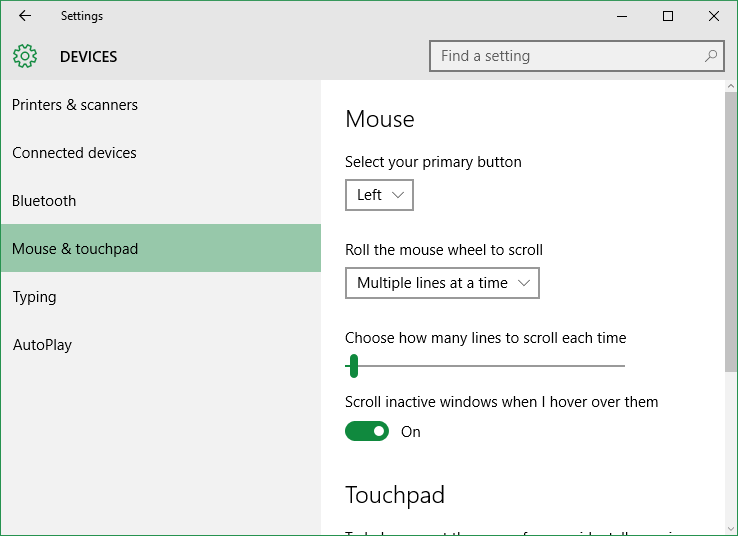Viewport: 738px width, 536px height.
Task: Go back using the back arrow
Action: [25, 16]
